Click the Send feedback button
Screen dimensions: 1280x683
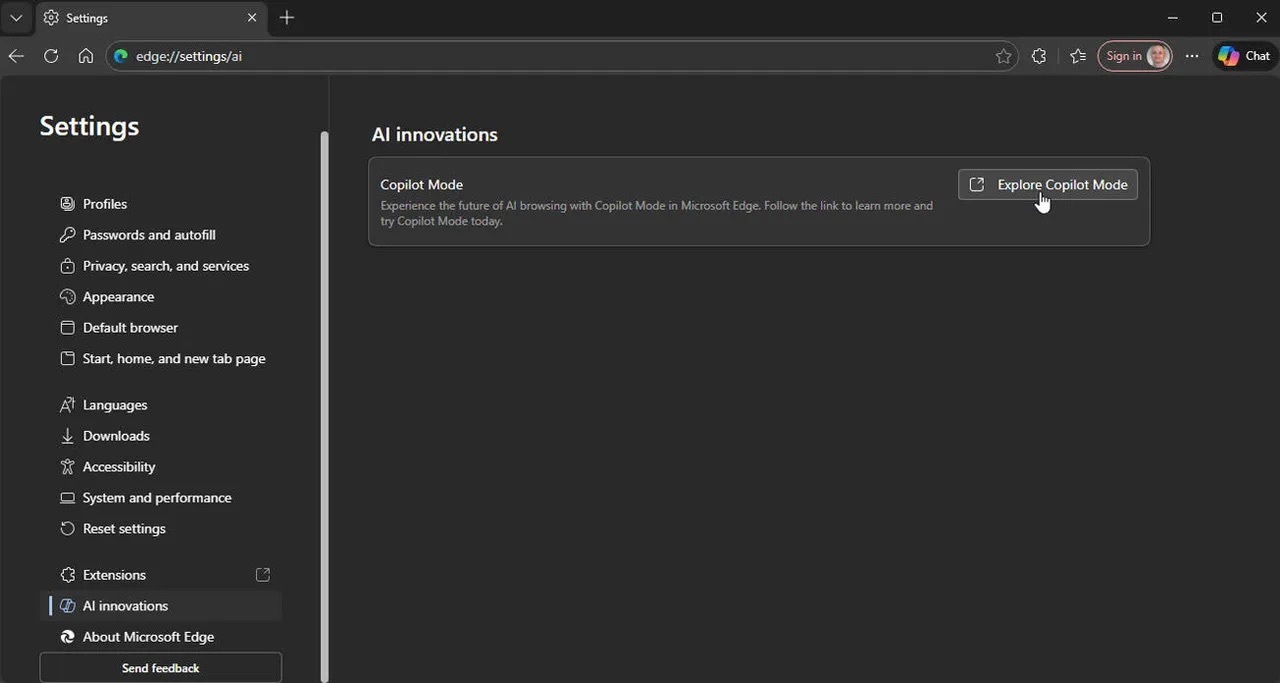point(160,668)
